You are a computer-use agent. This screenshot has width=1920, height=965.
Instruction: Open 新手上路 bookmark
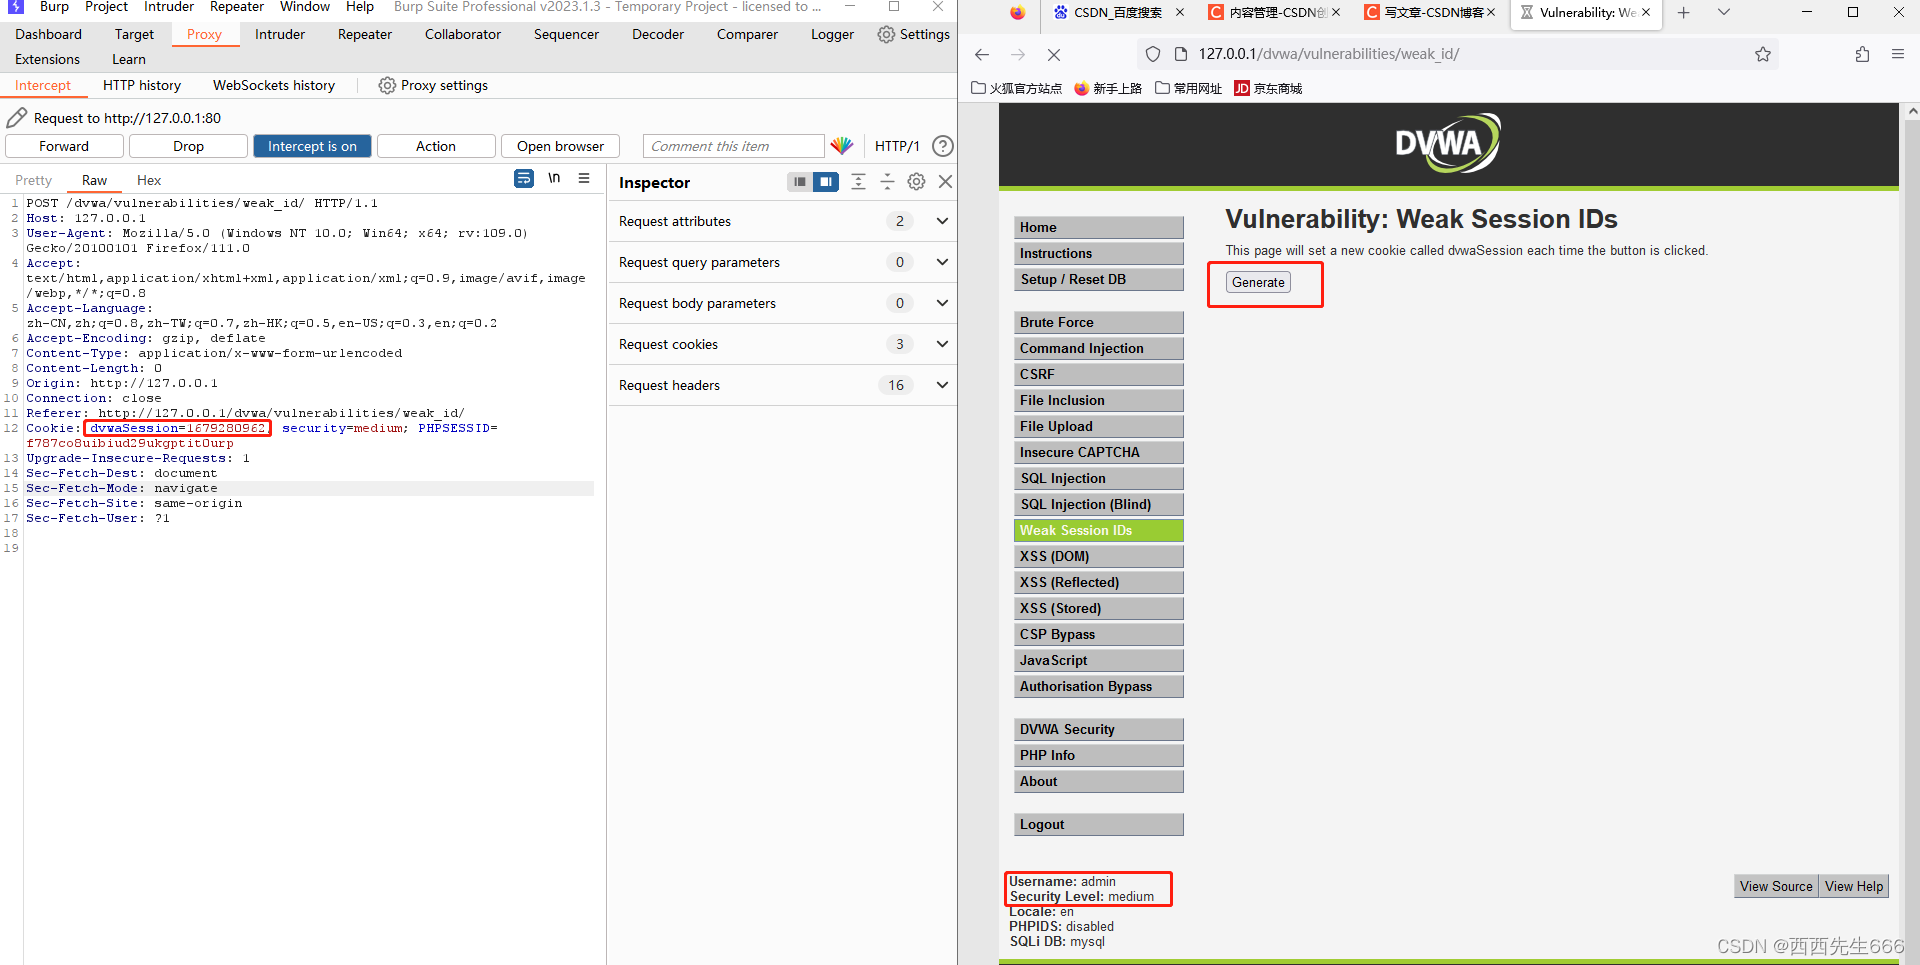[x=1108, y=88]
